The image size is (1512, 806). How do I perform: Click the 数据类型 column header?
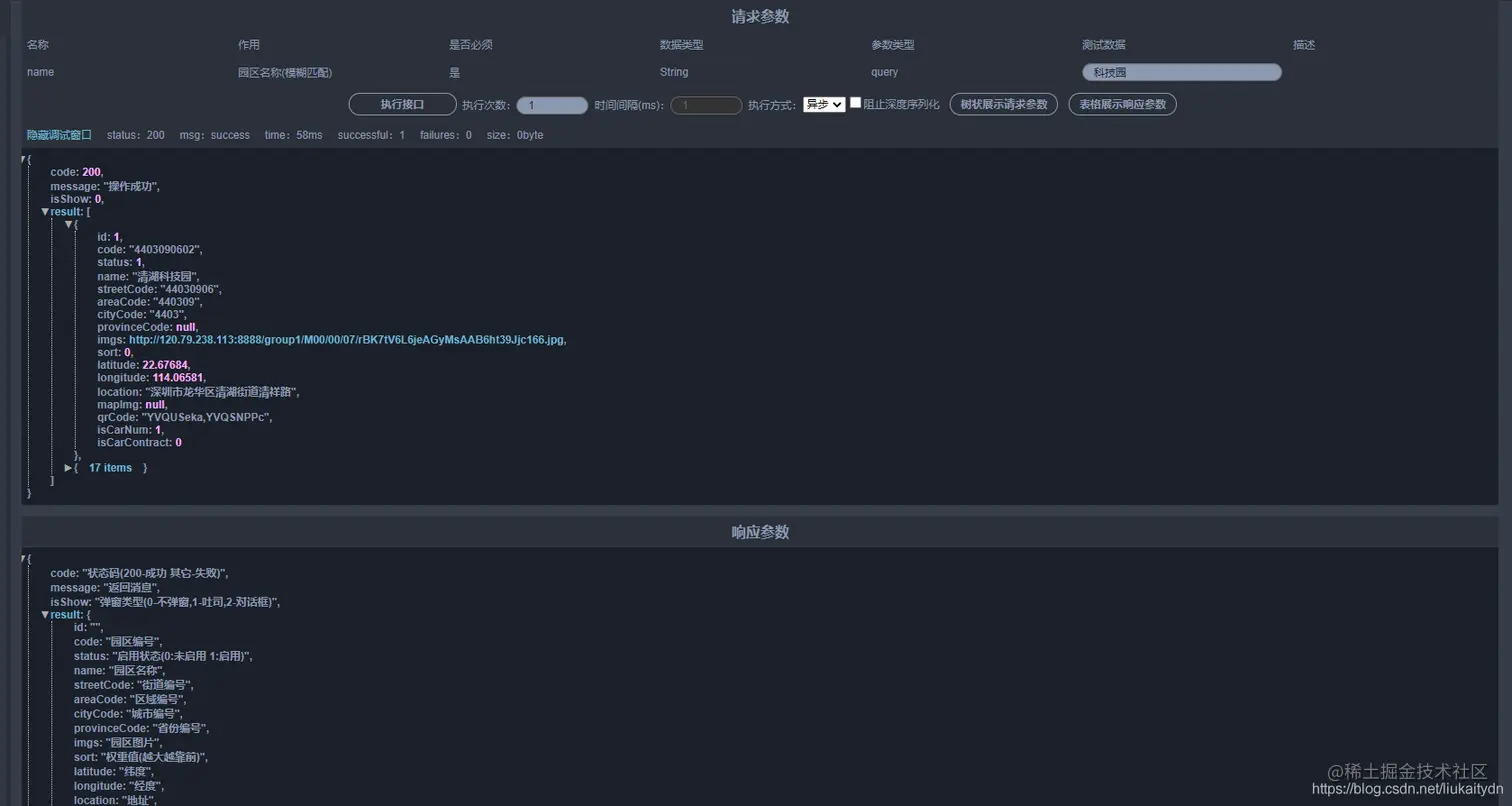(x=682, y=45)
